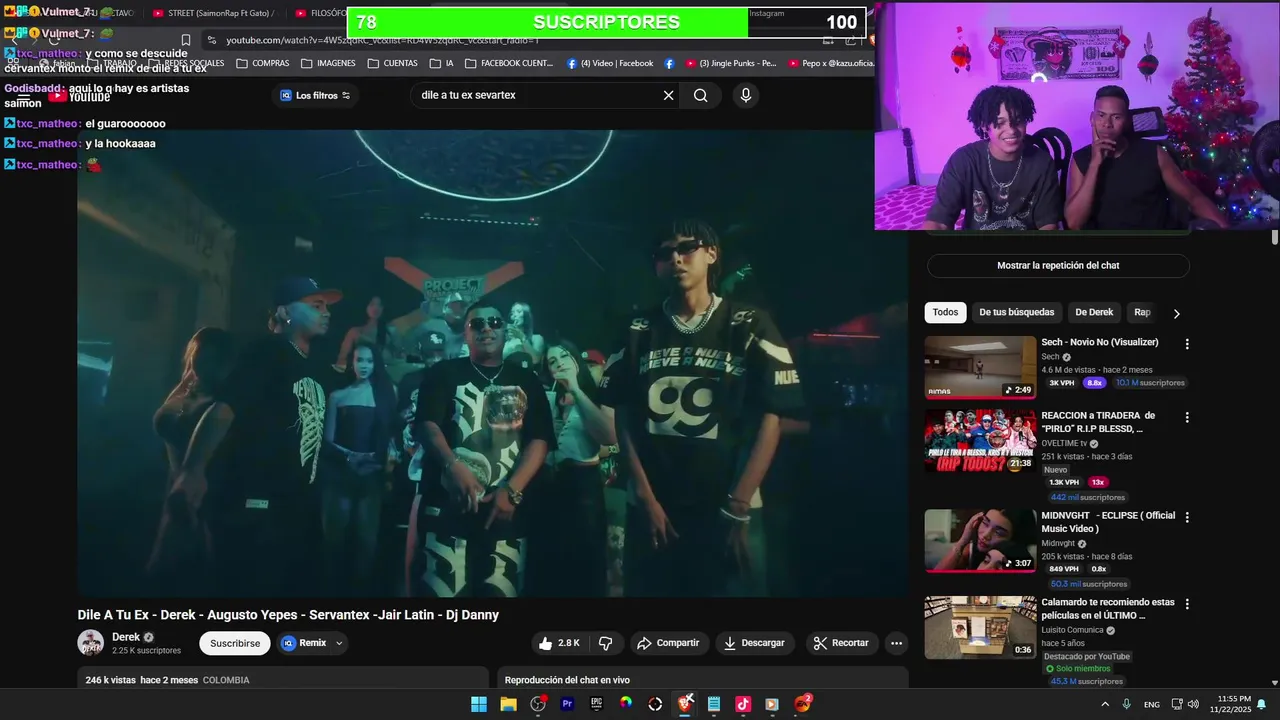
Task: Open File Explorer from taskbar
Action: [508, 704]
